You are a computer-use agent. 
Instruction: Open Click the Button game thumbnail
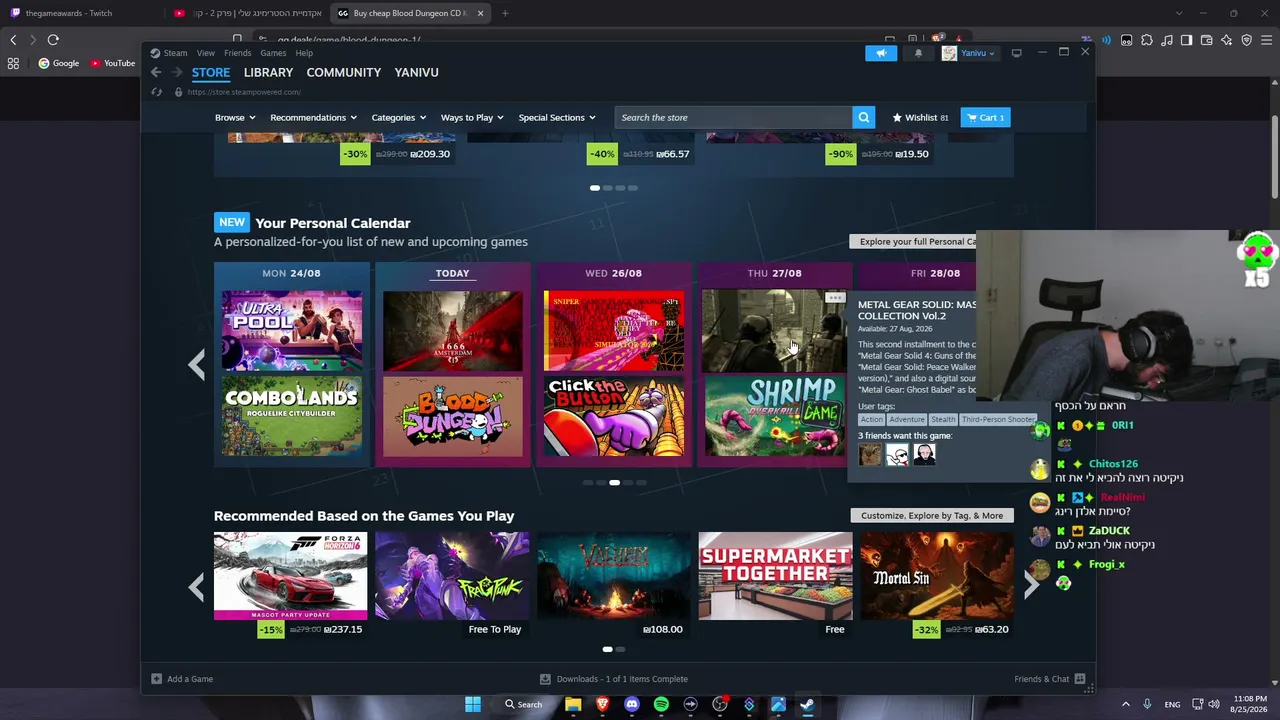(613, 416)
